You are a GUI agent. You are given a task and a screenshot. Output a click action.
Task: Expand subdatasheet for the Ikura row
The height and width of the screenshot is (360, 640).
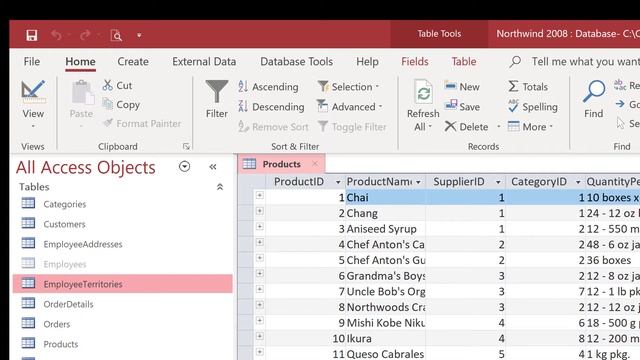point(260,336)
